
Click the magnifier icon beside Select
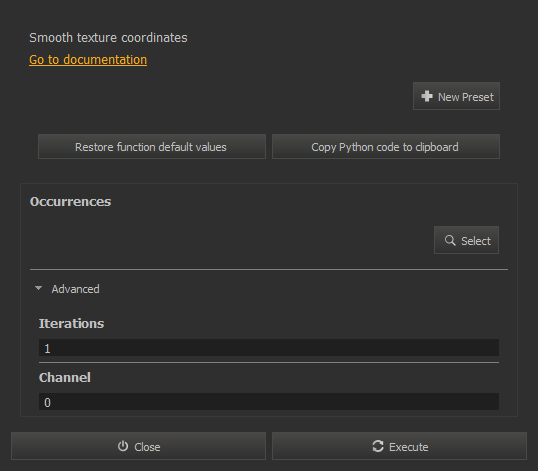click(x=450, y=240)
